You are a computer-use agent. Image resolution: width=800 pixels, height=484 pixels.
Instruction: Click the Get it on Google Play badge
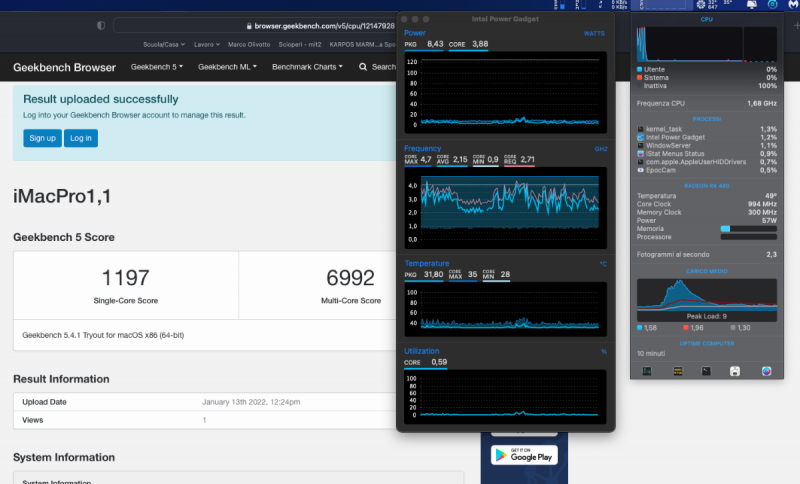[522, 454]
